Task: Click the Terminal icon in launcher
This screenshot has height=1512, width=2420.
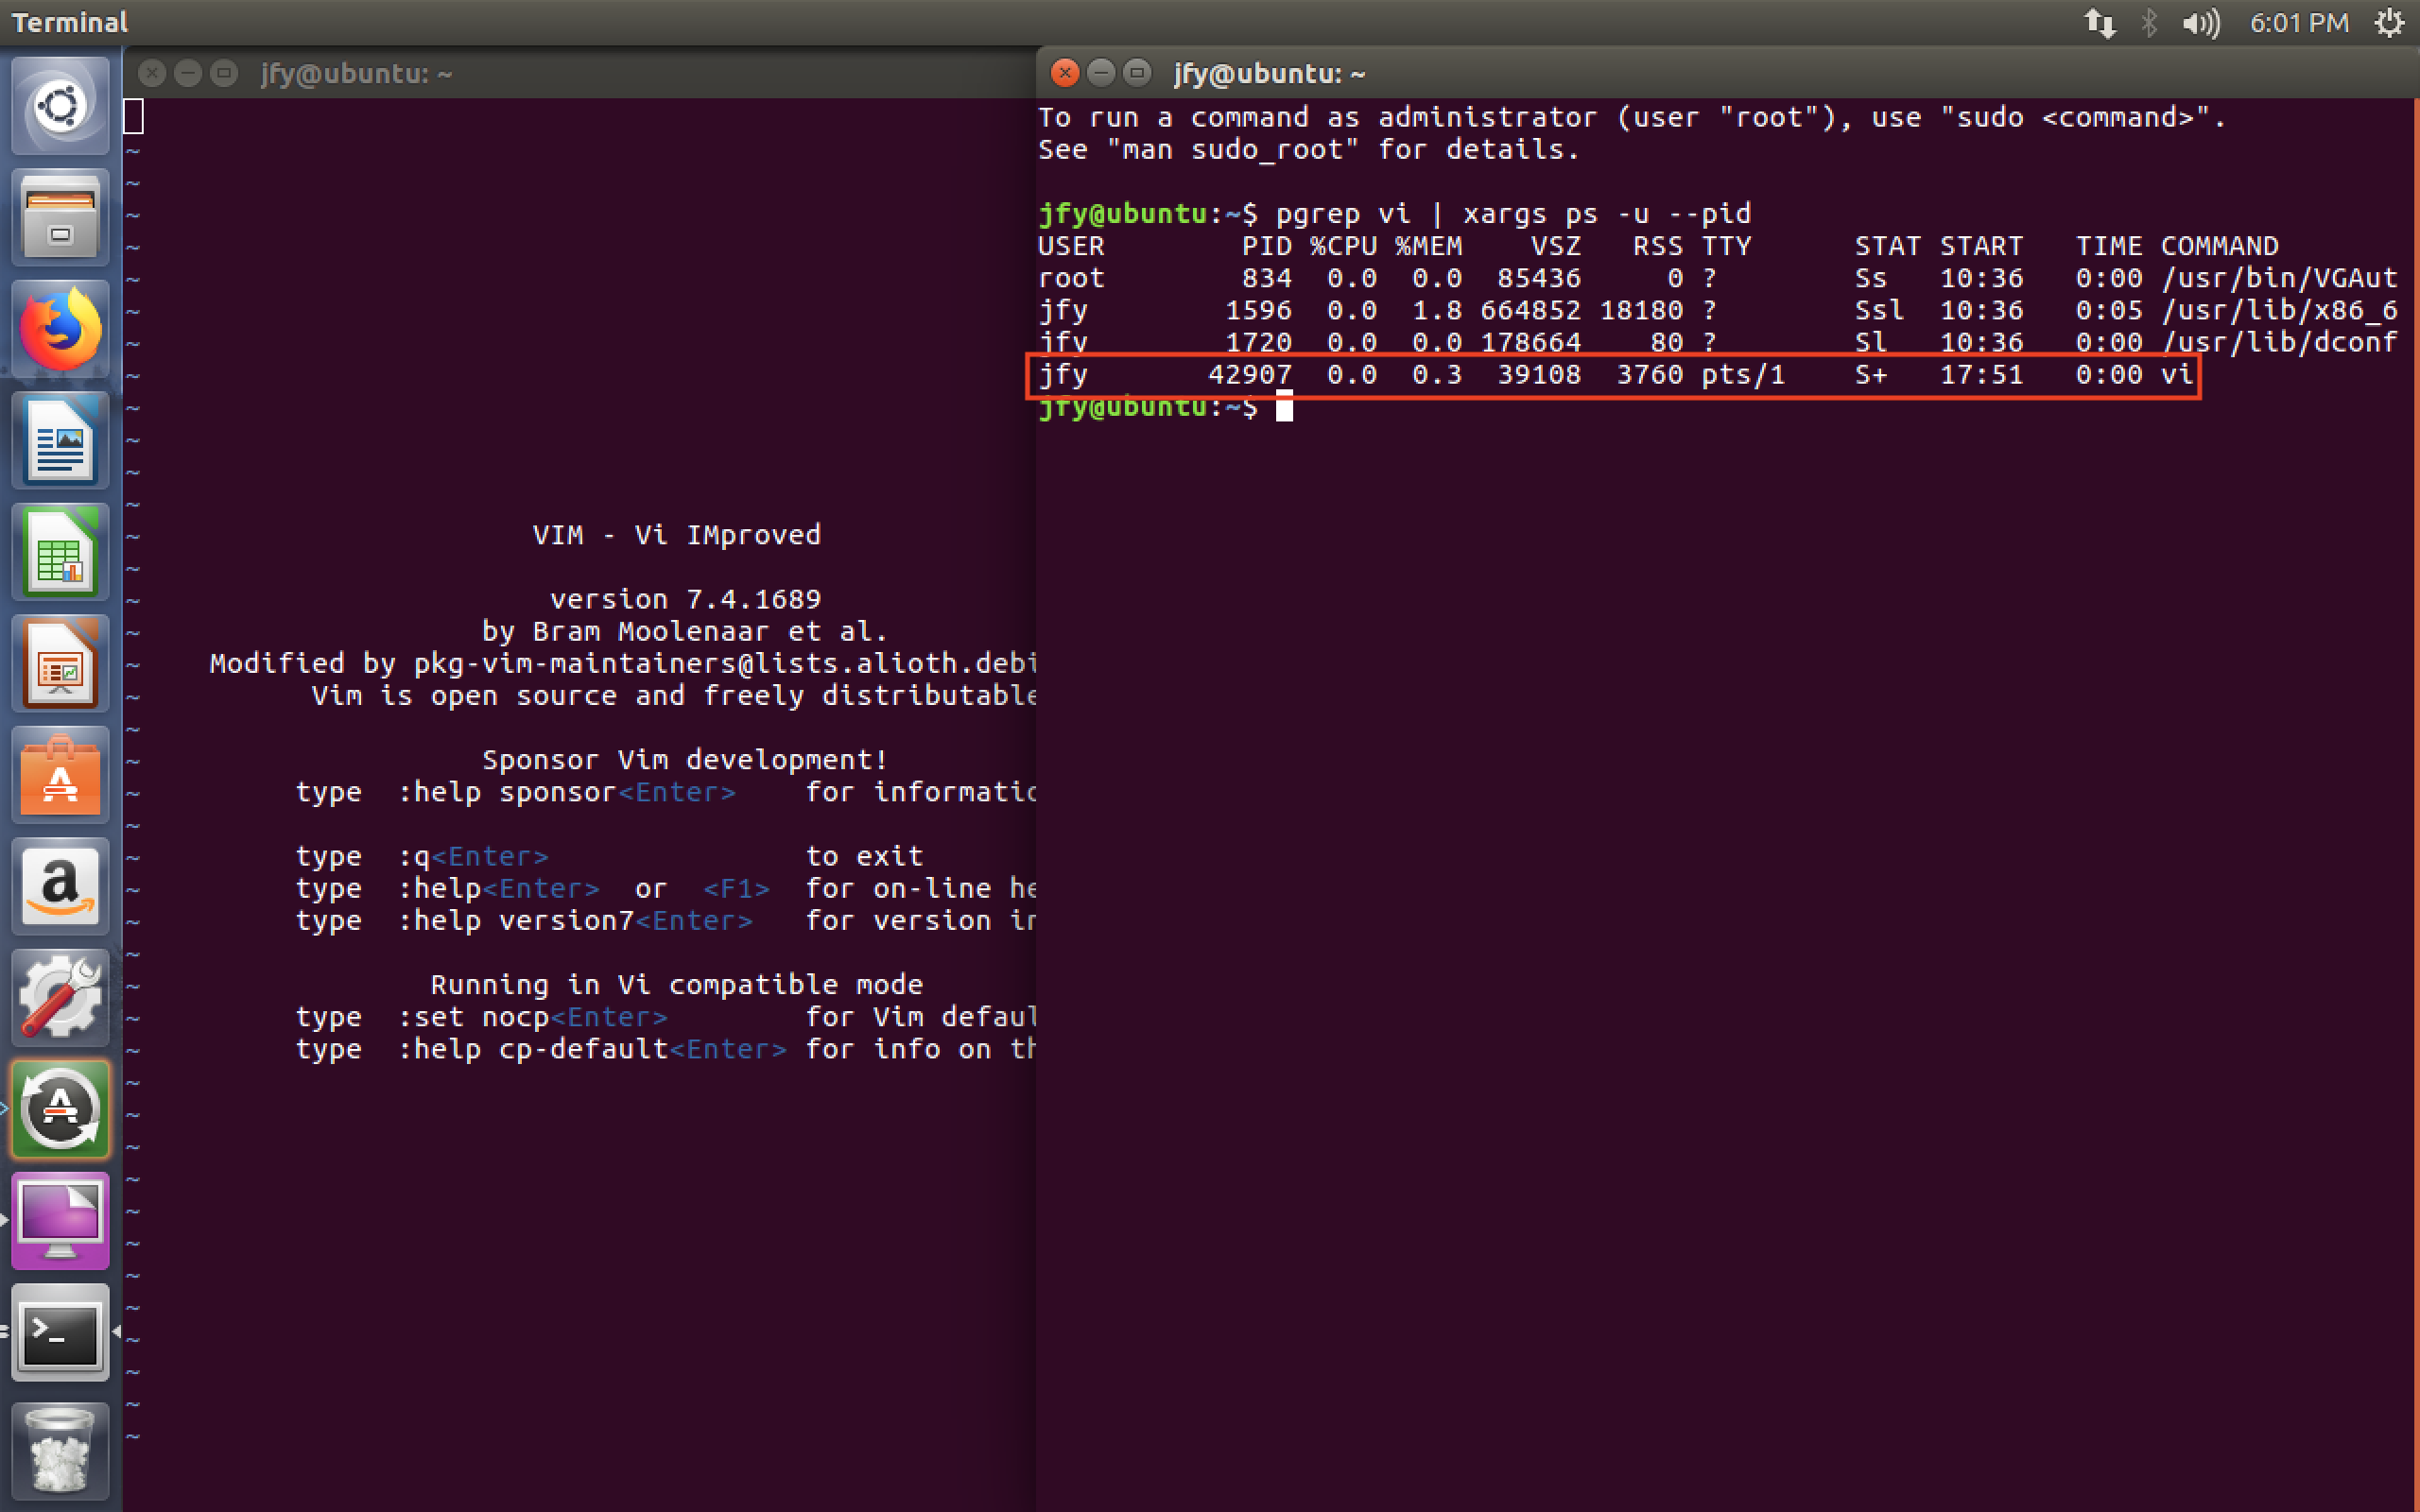Action: point(60,1333)
